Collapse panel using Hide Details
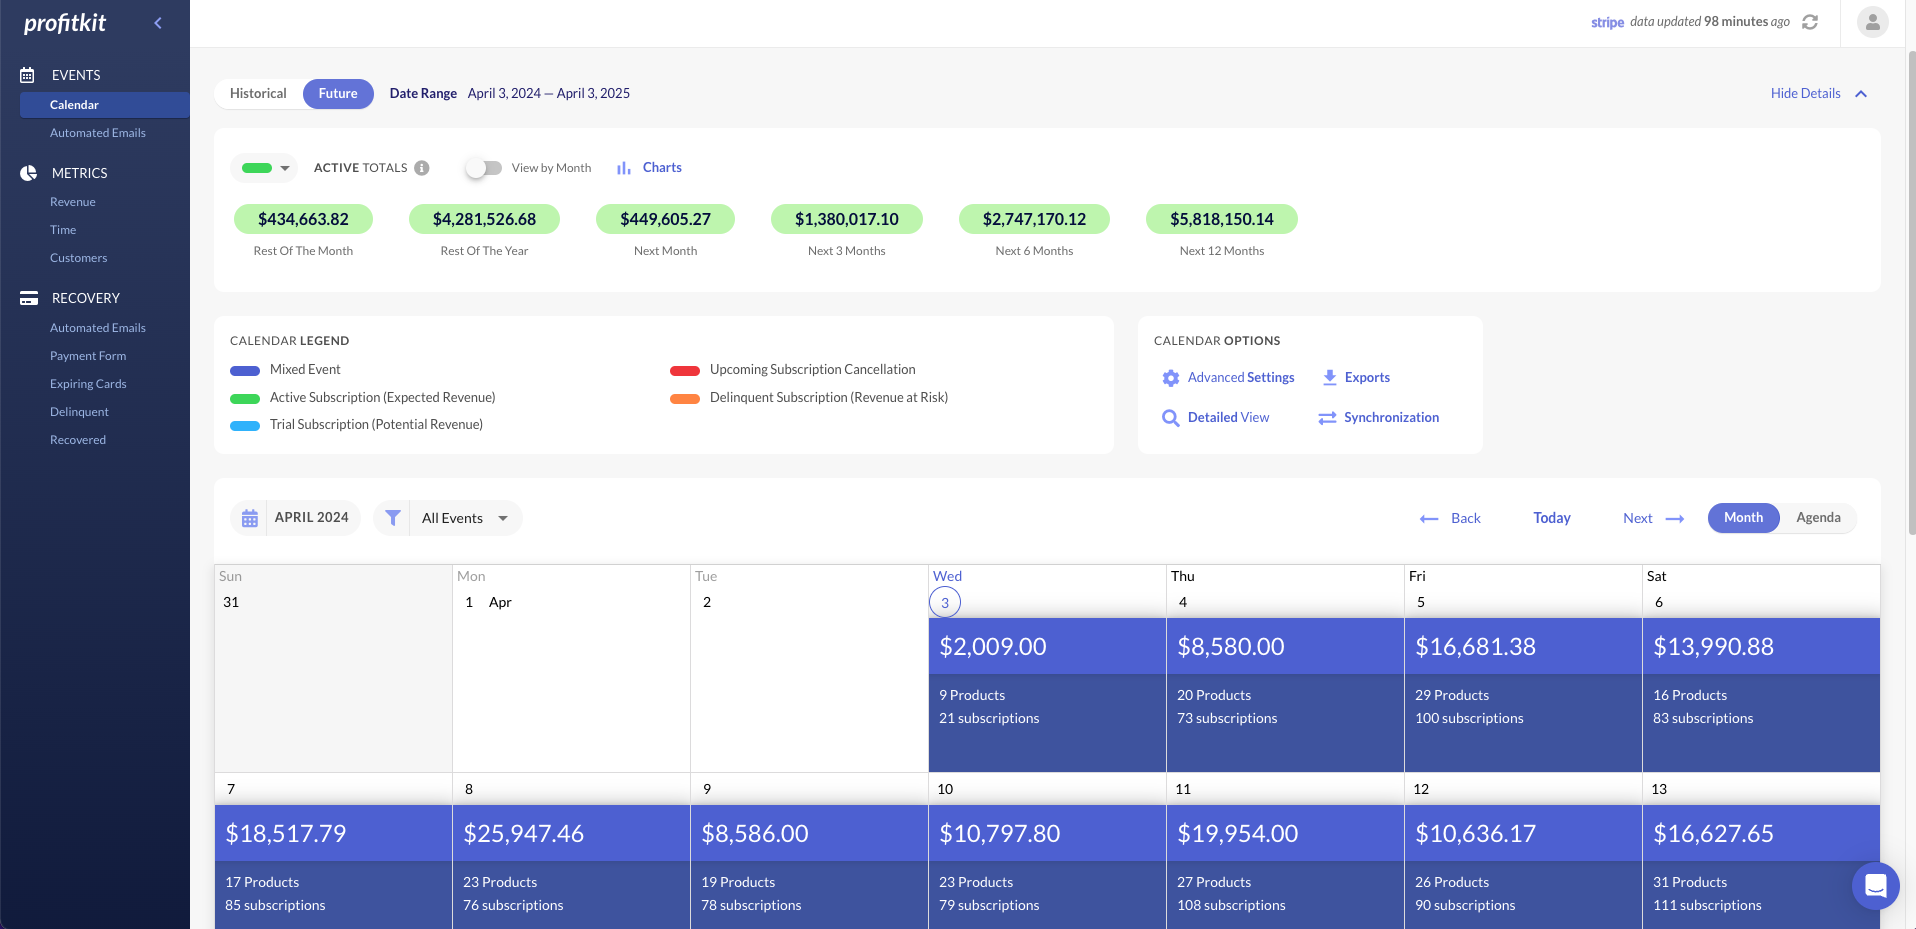Screen dimensions: 1916x929 coord(1818,94)
